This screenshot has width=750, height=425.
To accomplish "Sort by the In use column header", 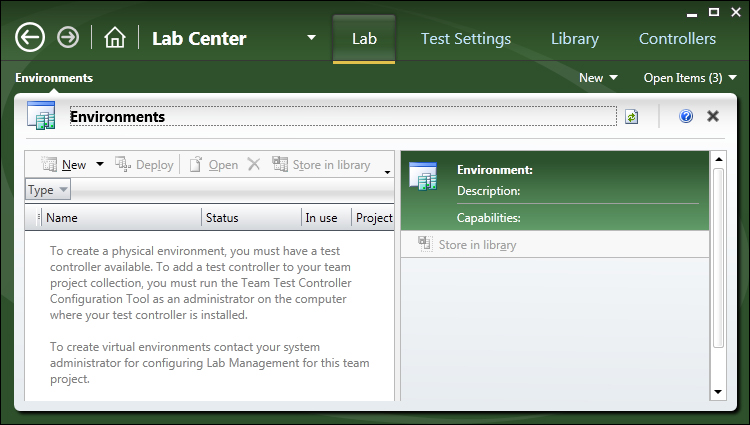I will pos(326,218).
